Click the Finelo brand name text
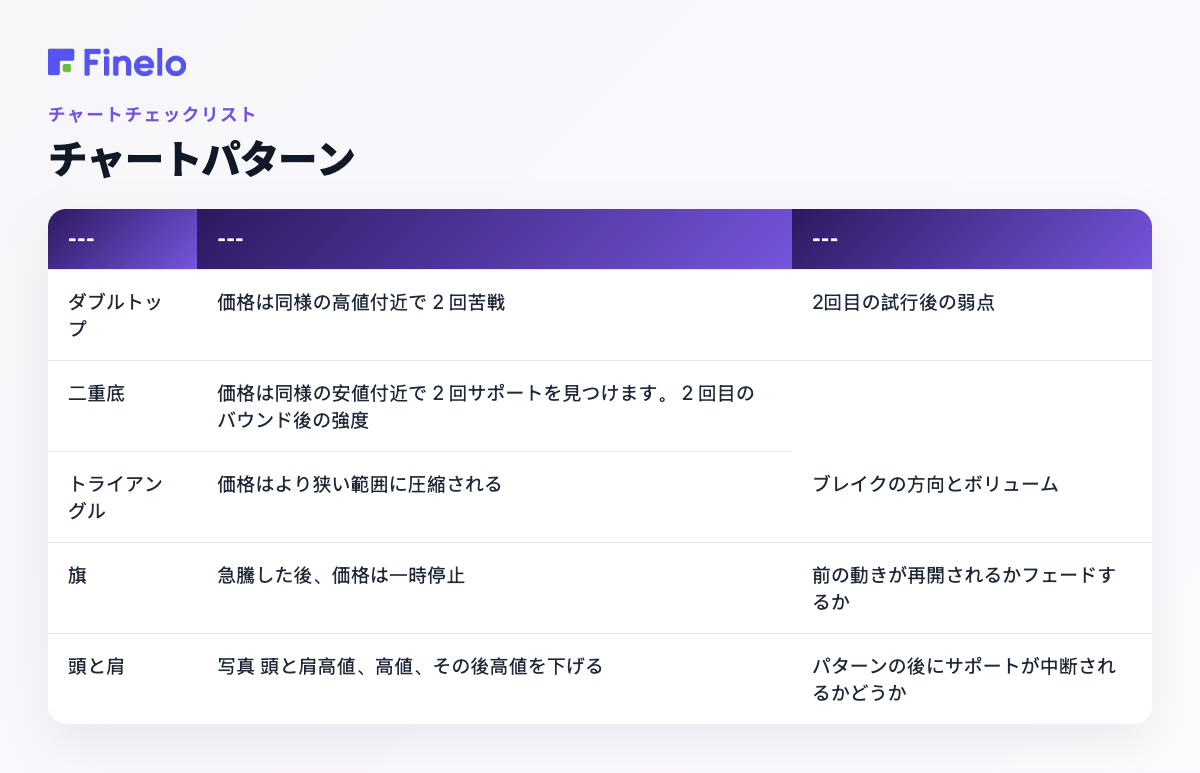Screen dimensions: 1200x773 pos(135,62)
